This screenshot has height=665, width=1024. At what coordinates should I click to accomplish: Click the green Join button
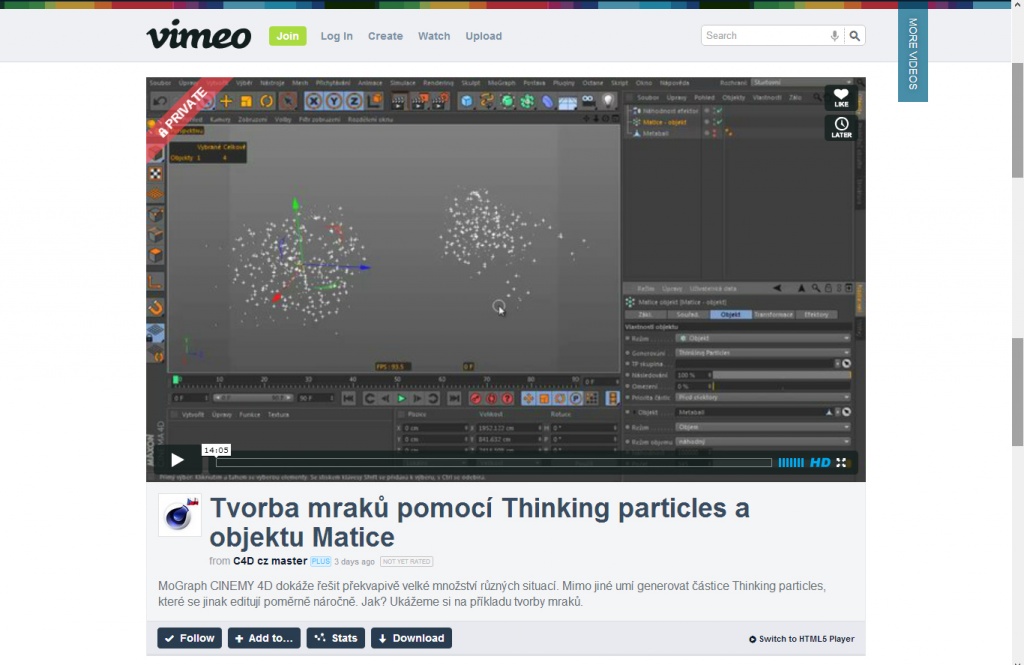(x=287, y=36)
